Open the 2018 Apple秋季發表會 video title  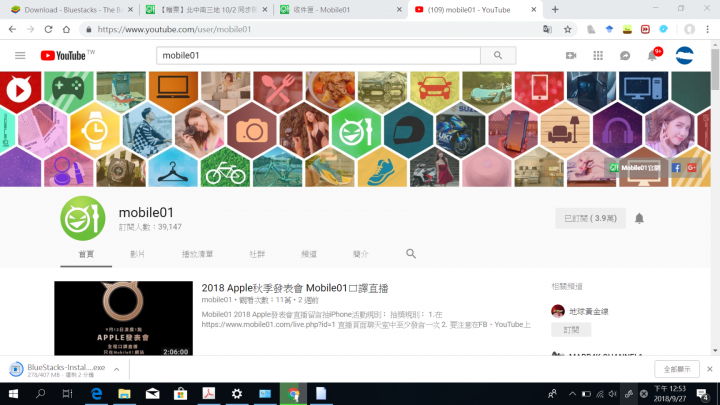(x=295, y=288)
